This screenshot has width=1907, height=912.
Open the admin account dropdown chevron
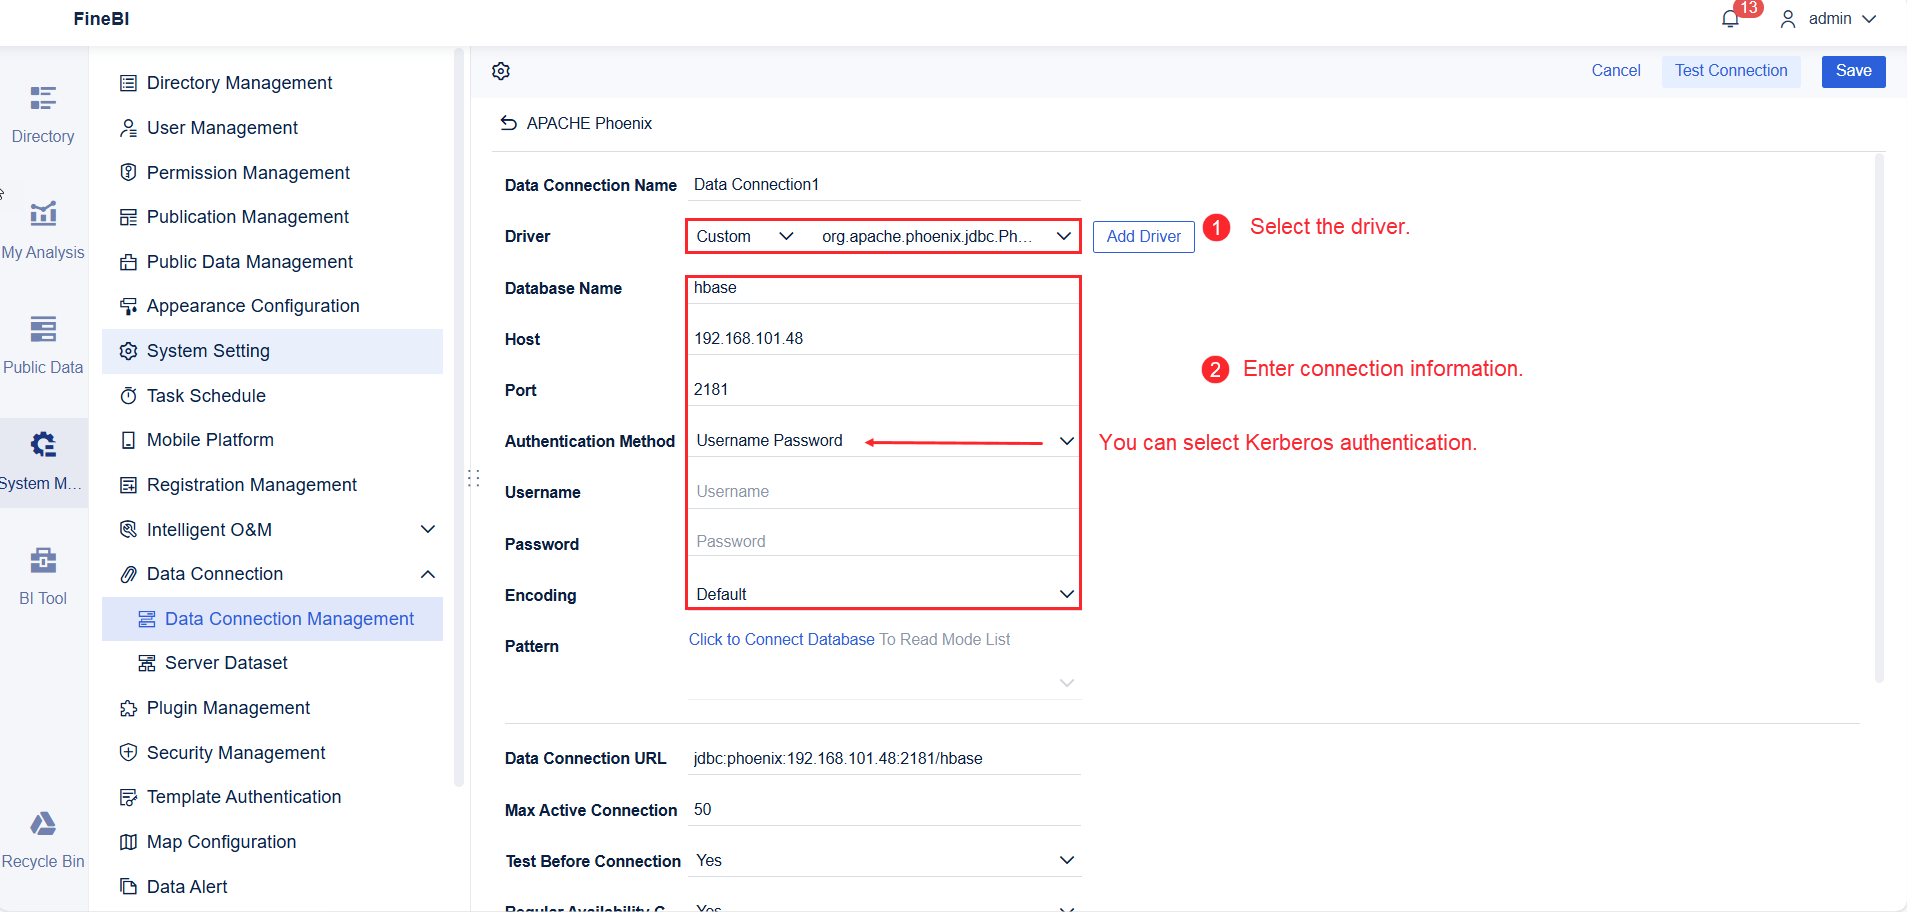1869,19
